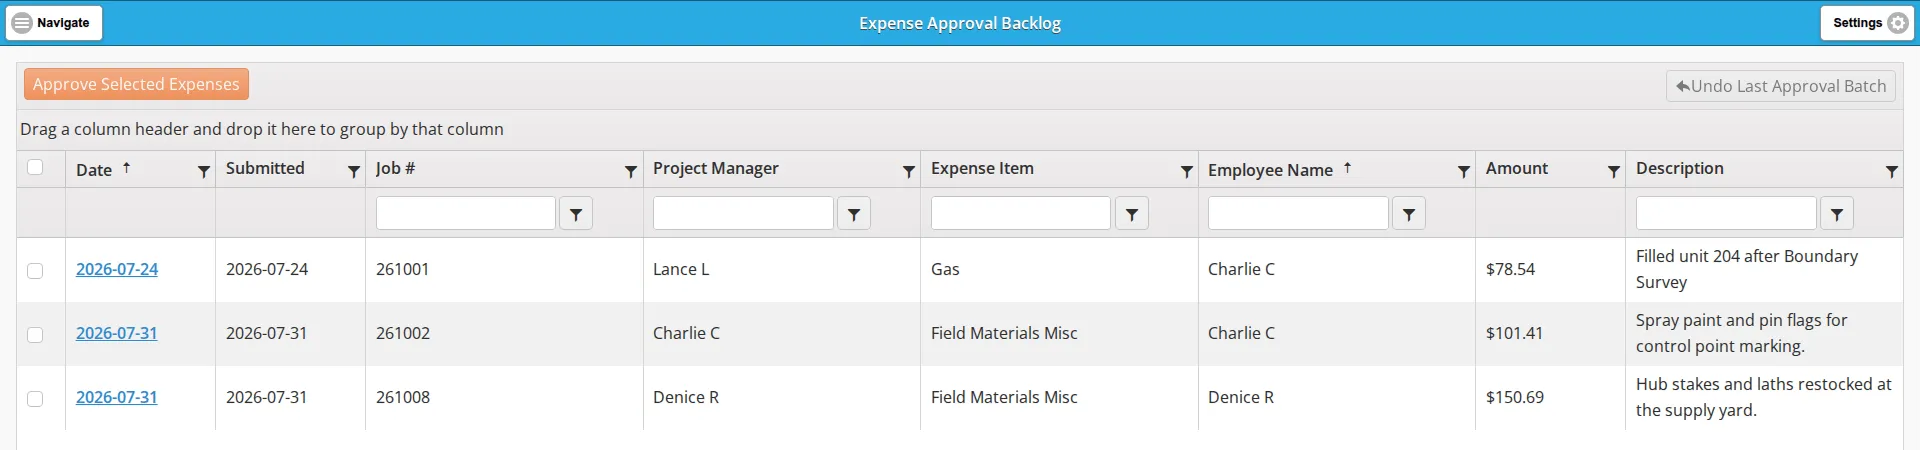This screenshot has width=1920, height=450.
Task: Open filter operator button beside Project Manager filter box
Action: point(854,213)
